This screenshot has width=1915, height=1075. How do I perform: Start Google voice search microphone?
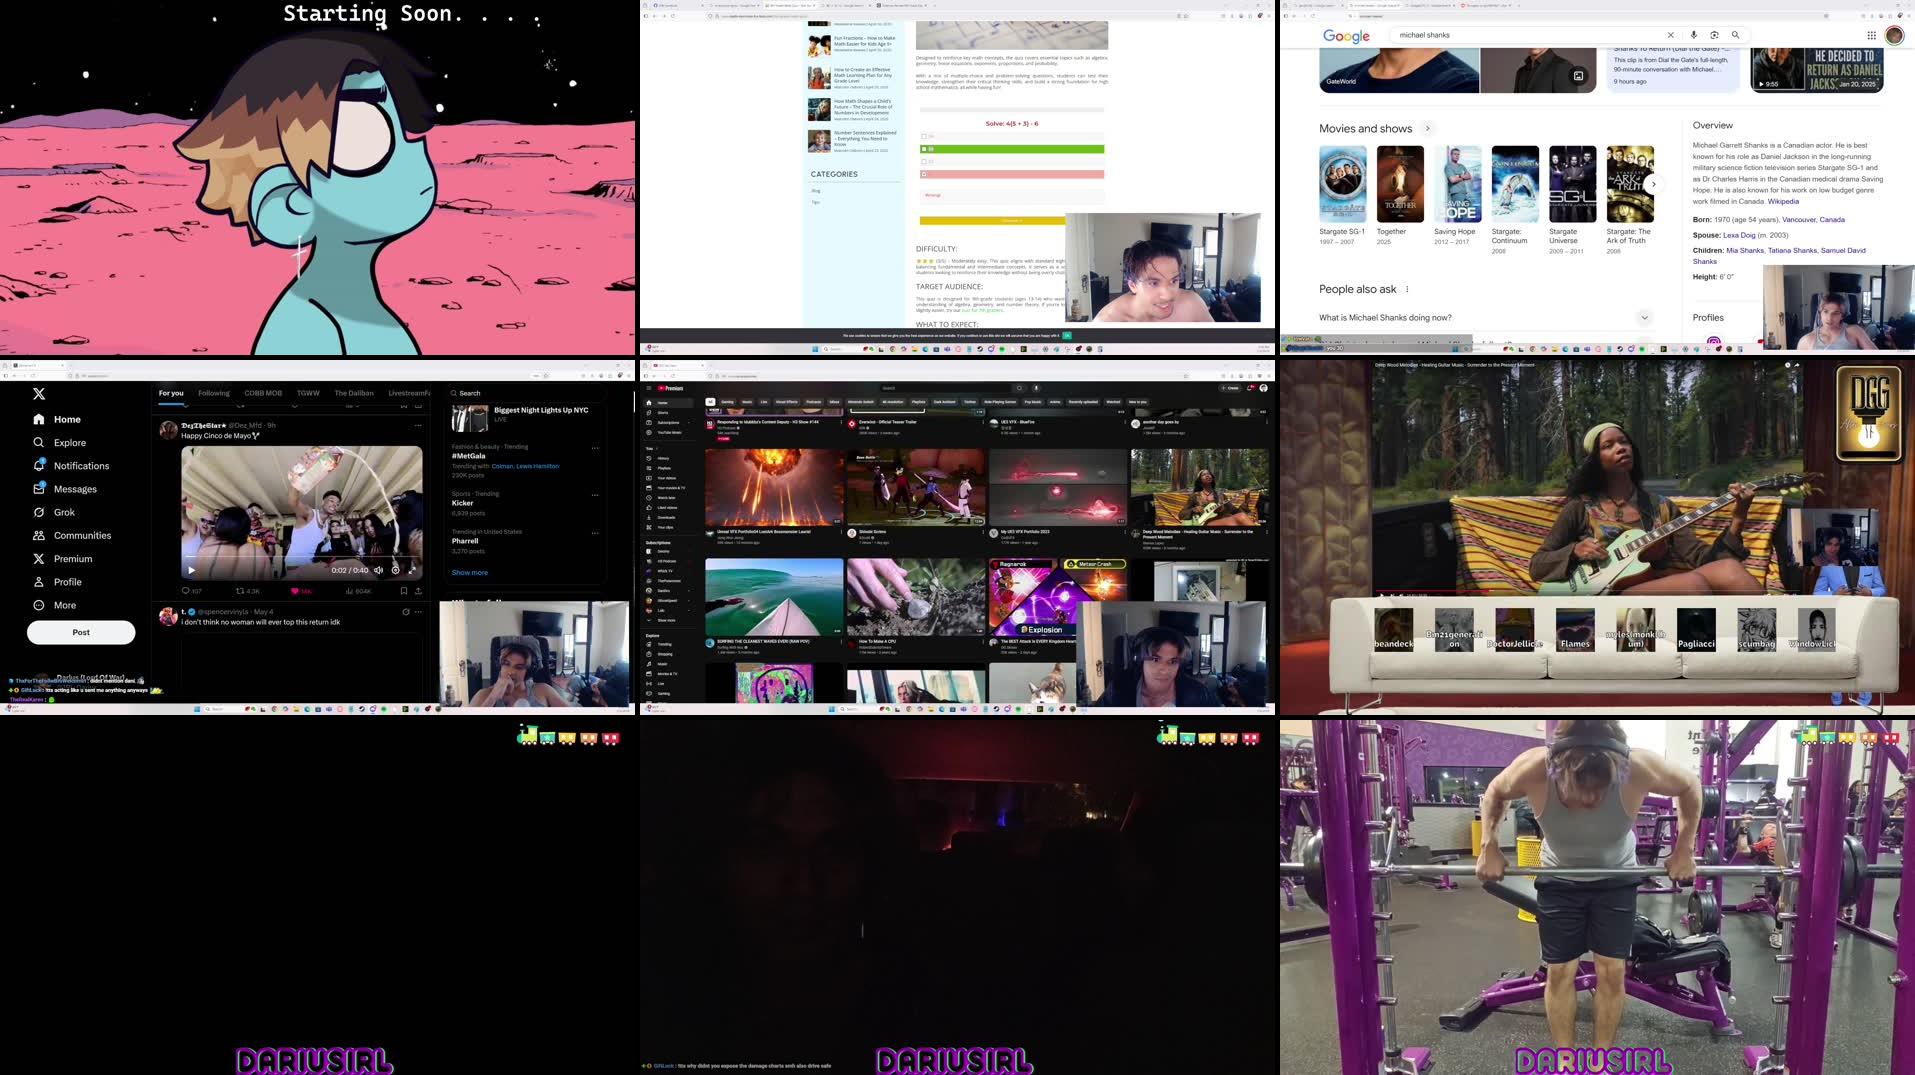(1693, 35)
